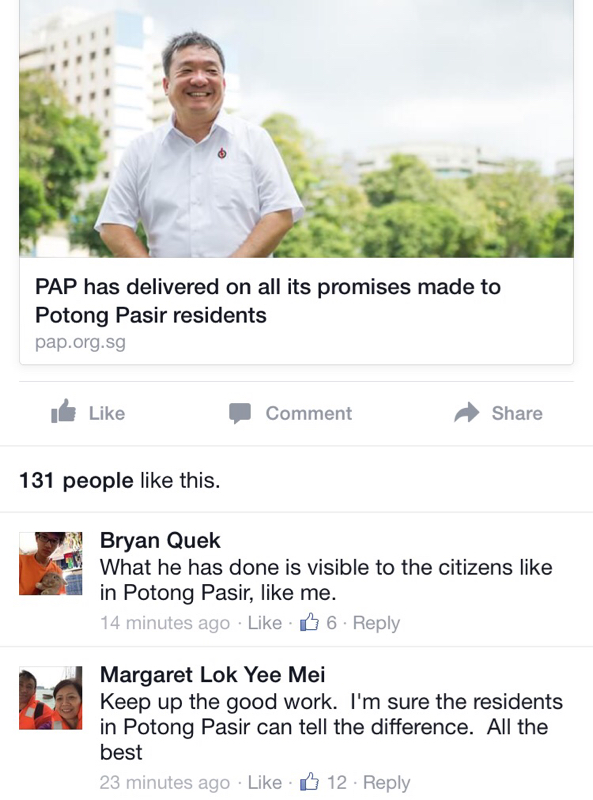Reply to Bryan Quek's comment
Viewport: 593px width, 800px height.
(376, 622)
